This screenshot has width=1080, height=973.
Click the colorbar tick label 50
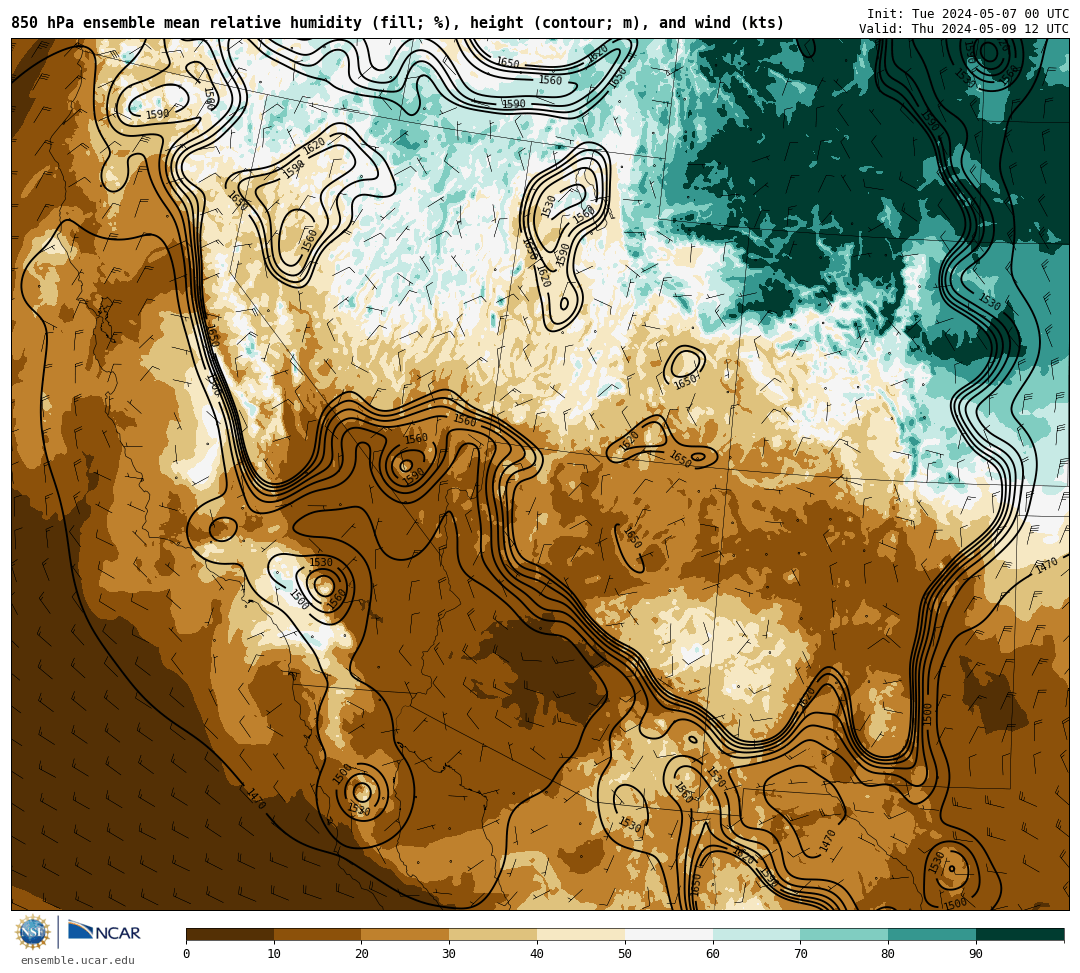pyautogui.click(x=625, y=954)
